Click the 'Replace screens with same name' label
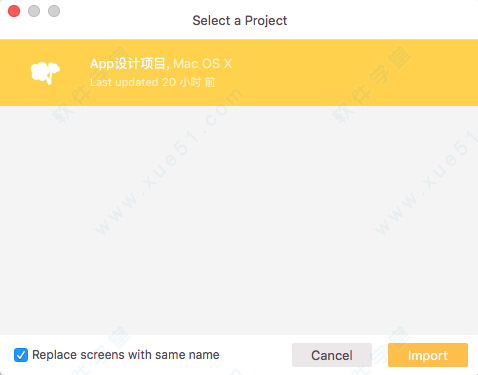This screenshot has width=478, height=375. point(126,355)
